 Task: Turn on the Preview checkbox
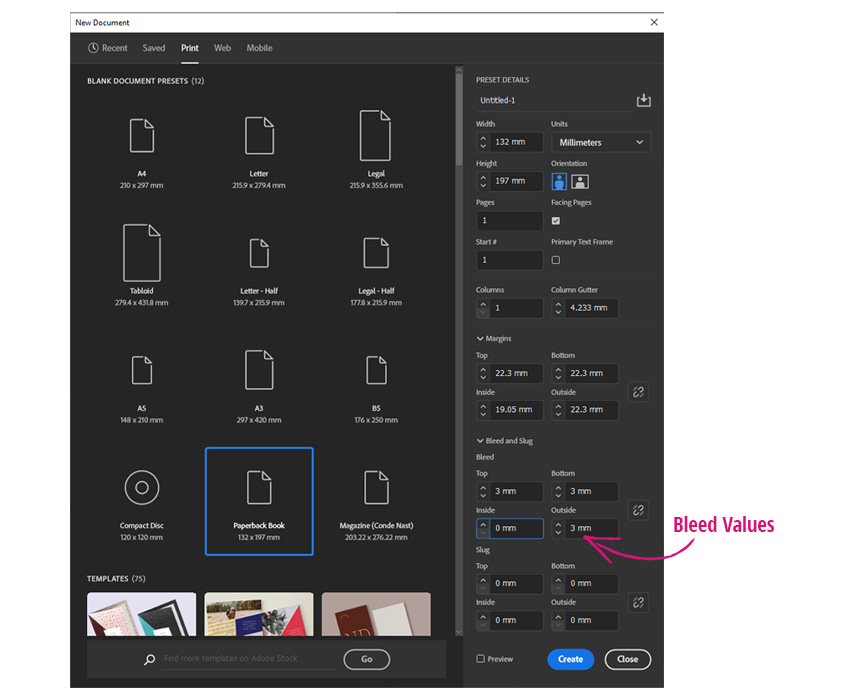(x=480, y=659)
